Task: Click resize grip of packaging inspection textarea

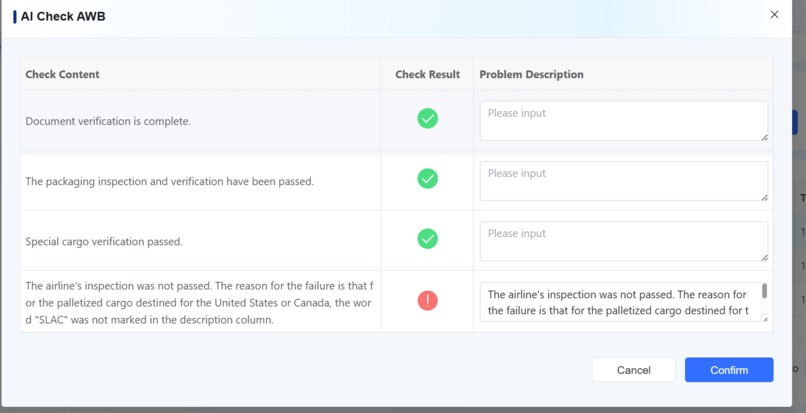Action: point(764,197)
